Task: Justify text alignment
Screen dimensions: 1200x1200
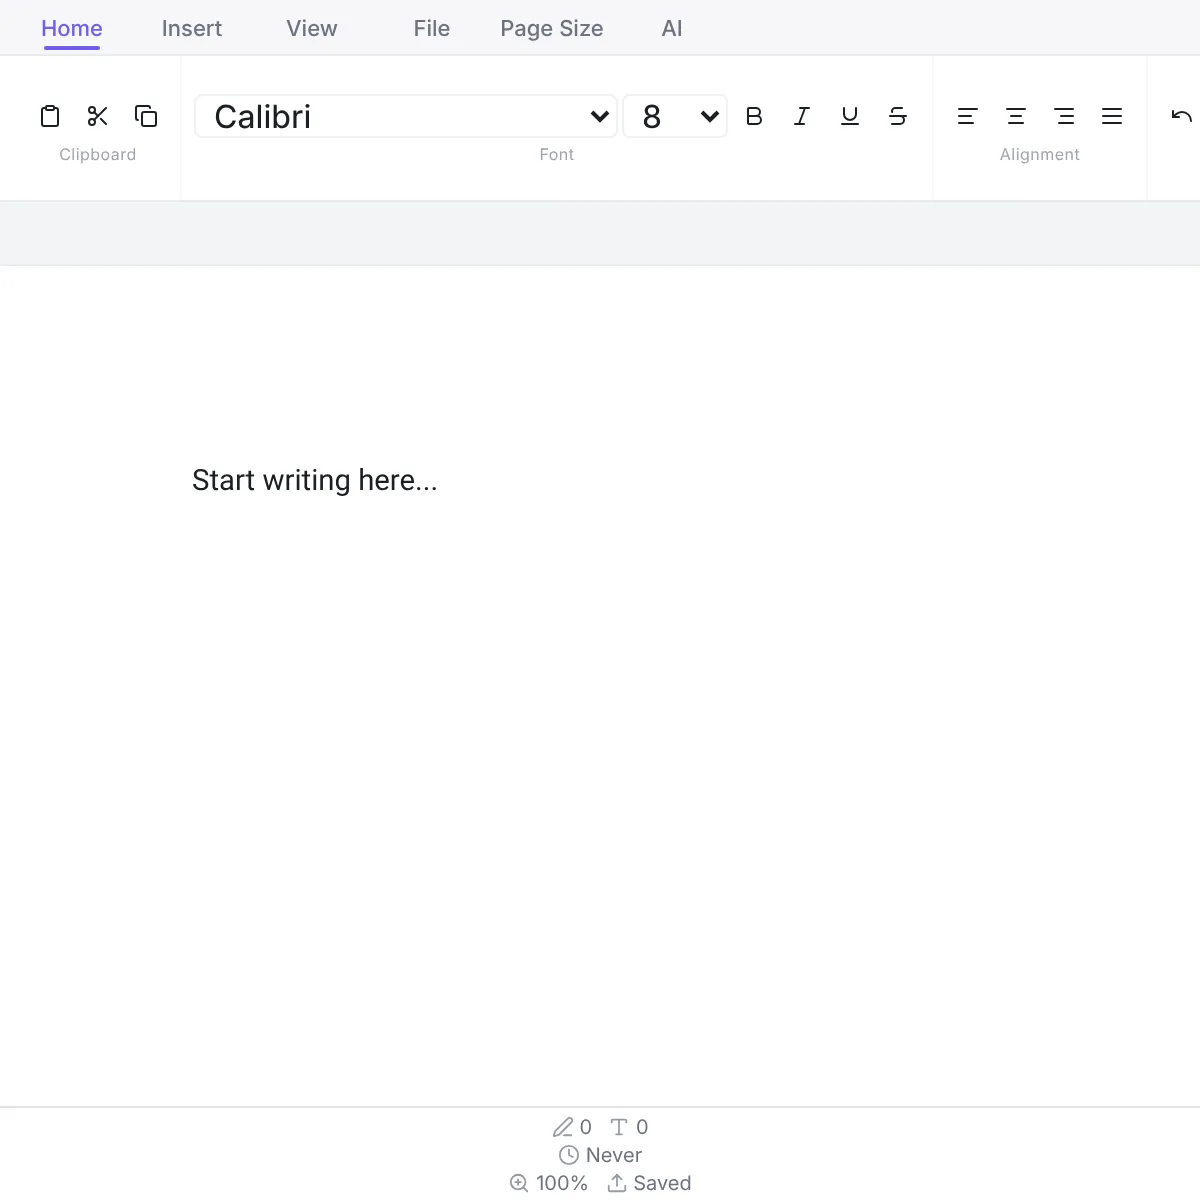Action: [x=1112, y=116]
